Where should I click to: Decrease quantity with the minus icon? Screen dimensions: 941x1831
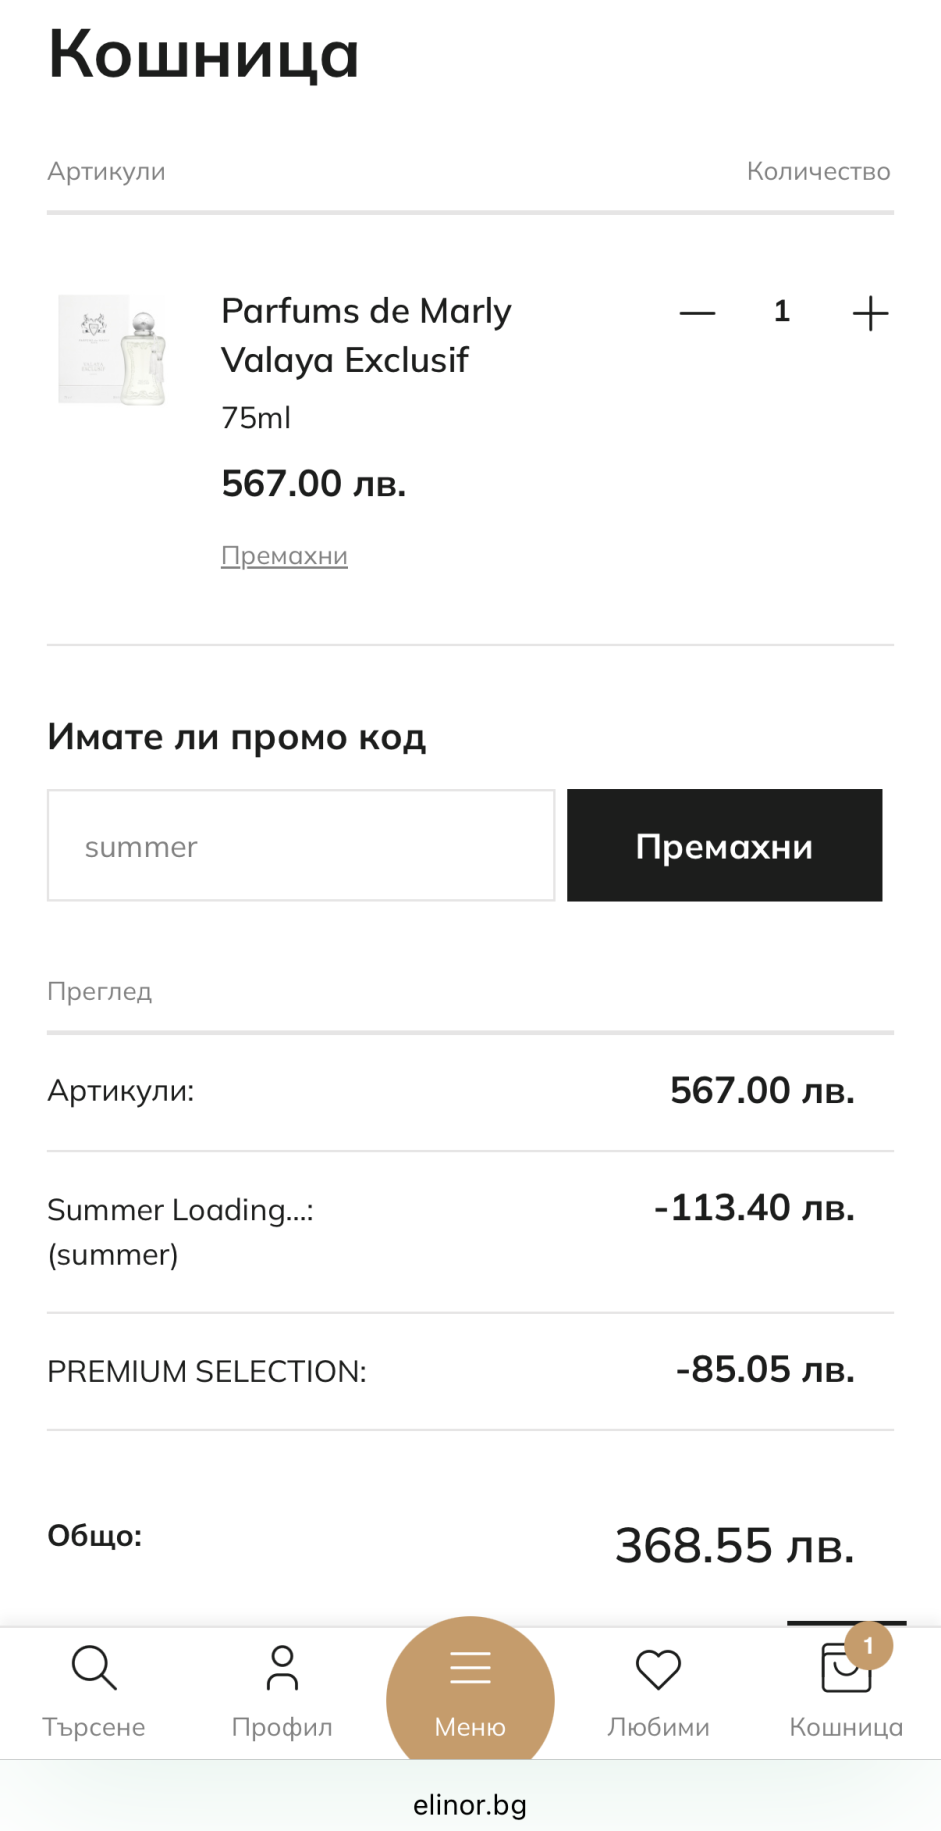(x=697, y=313)
